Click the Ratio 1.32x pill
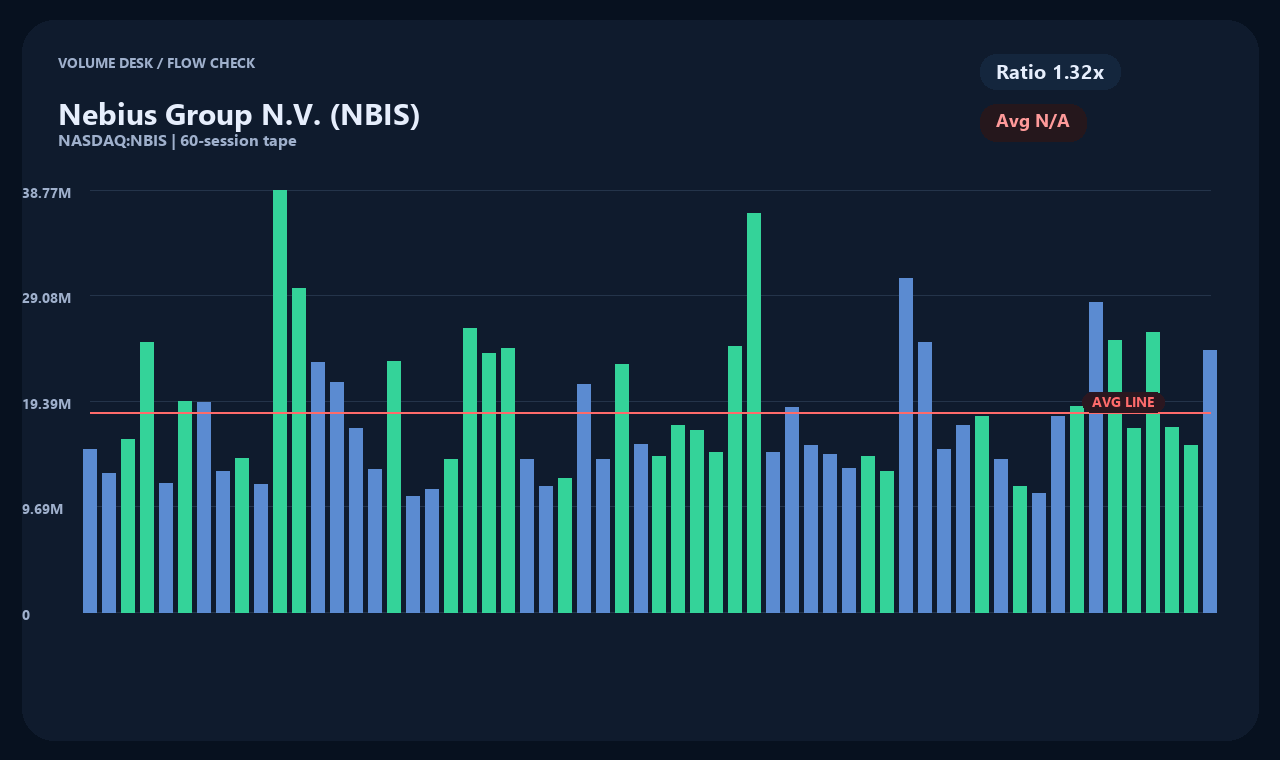Image resolution: width=1280 pixels, height=760 pixels. (x=1050, y=72)
